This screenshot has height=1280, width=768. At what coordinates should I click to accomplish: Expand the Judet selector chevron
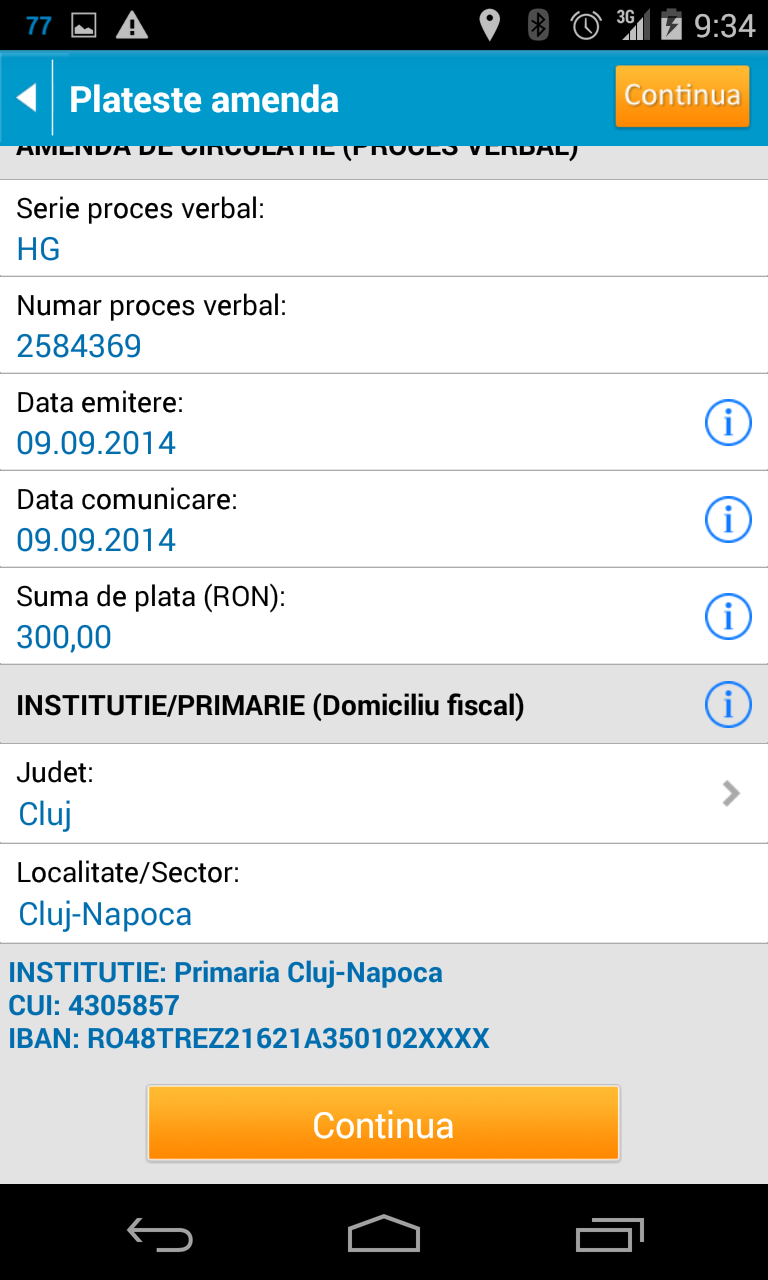(x=731, y=794)
